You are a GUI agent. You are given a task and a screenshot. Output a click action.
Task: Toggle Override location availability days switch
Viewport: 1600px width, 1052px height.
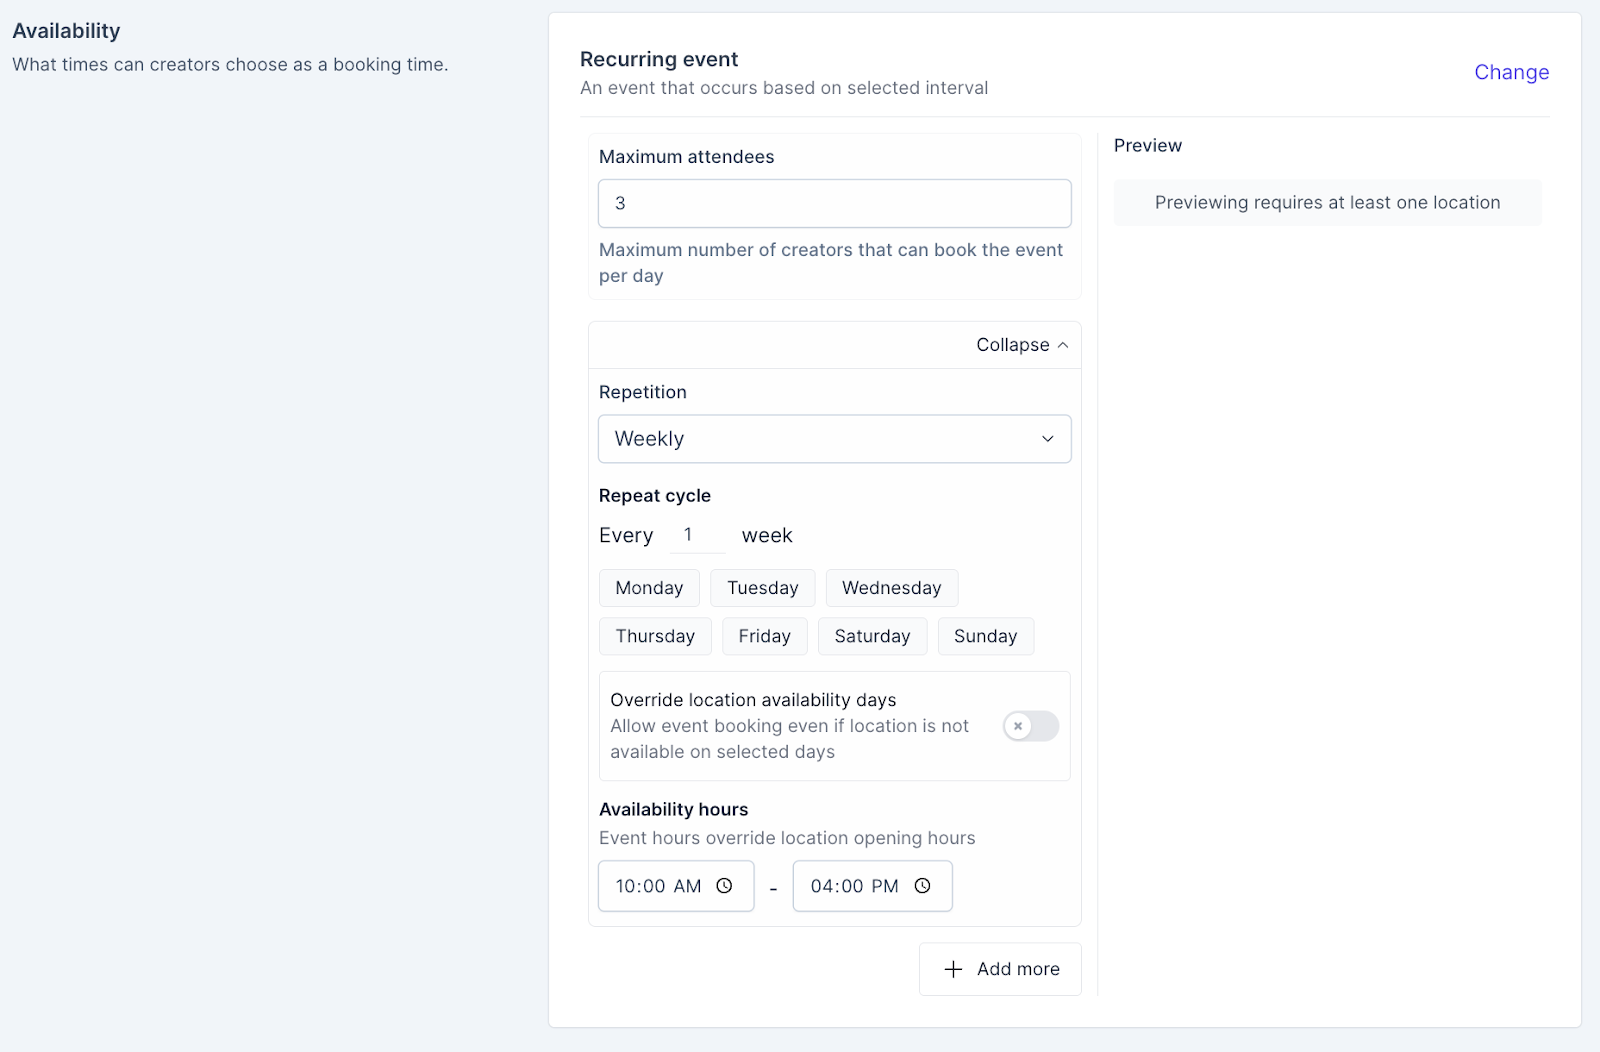[x=1031, y=726]
